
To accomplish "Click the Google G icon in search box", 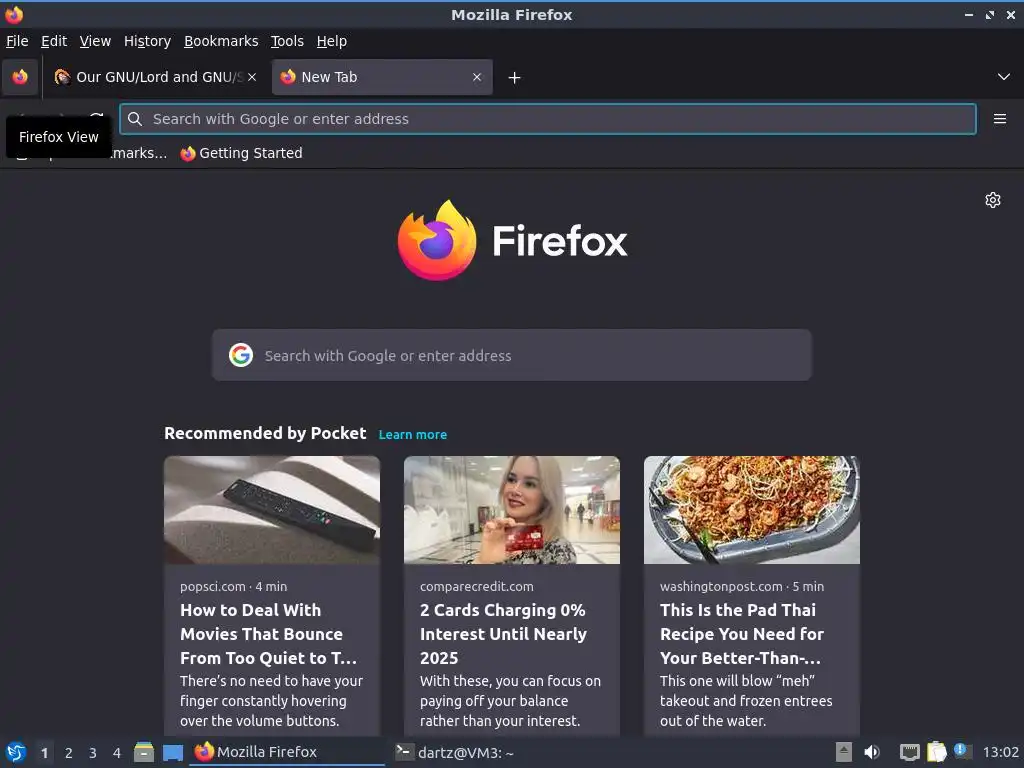I will pyautogui.click(x=240, y=355).
